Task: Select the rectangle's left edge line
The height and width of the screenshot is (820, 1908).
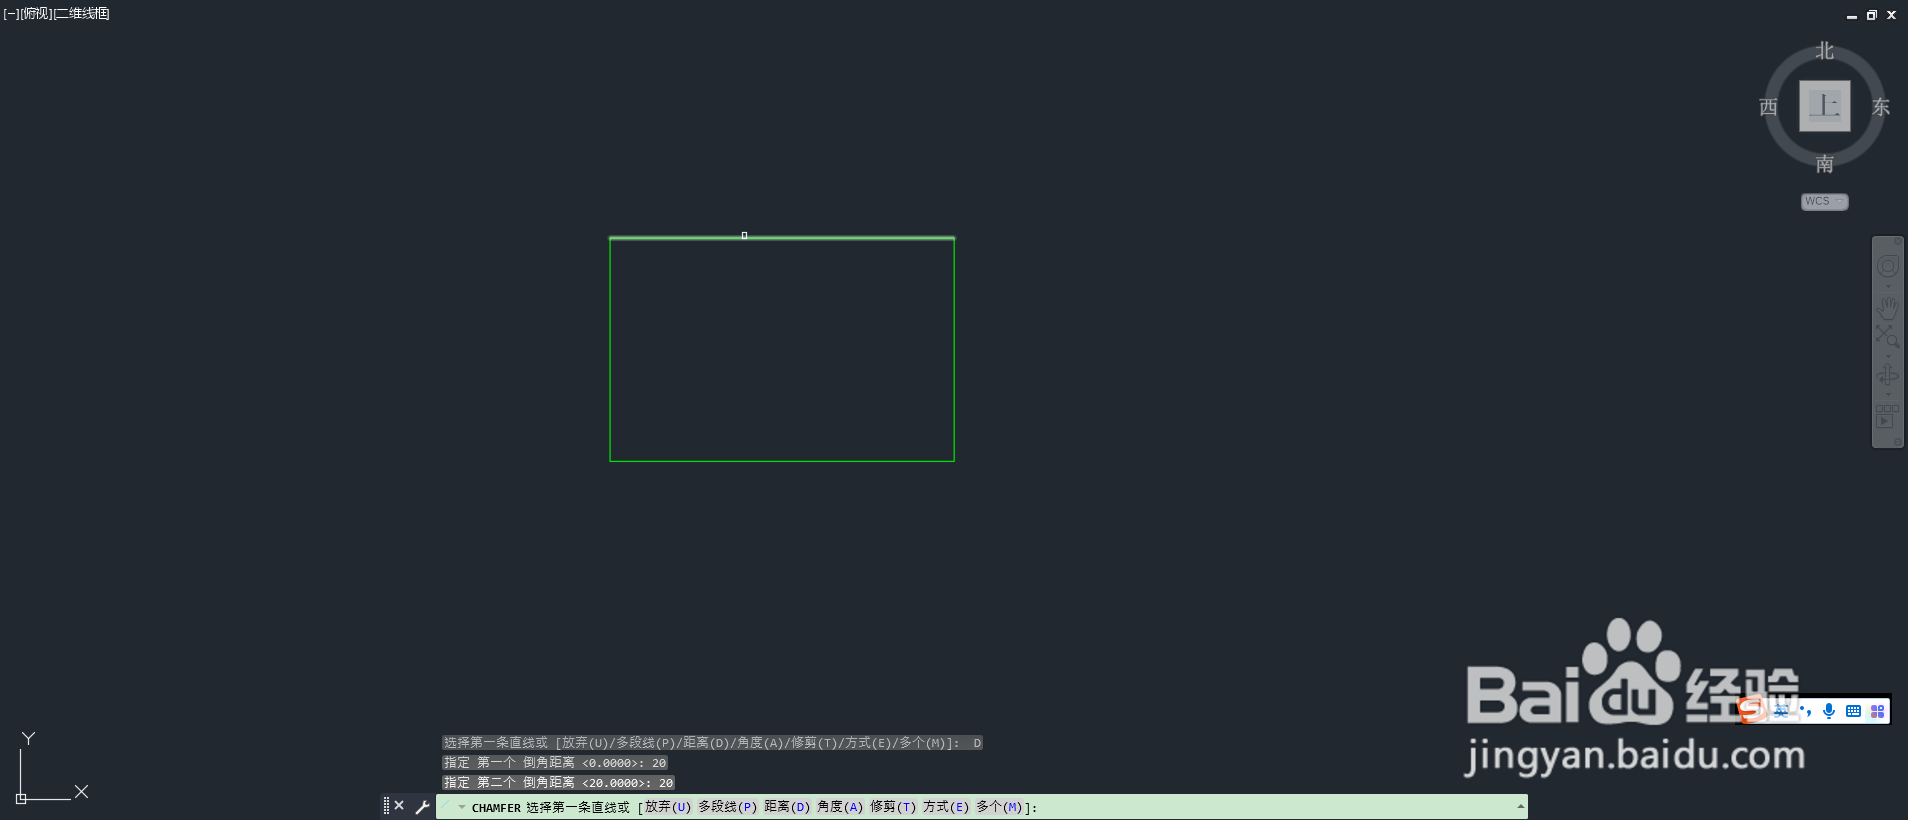Action: click(610, 350)
